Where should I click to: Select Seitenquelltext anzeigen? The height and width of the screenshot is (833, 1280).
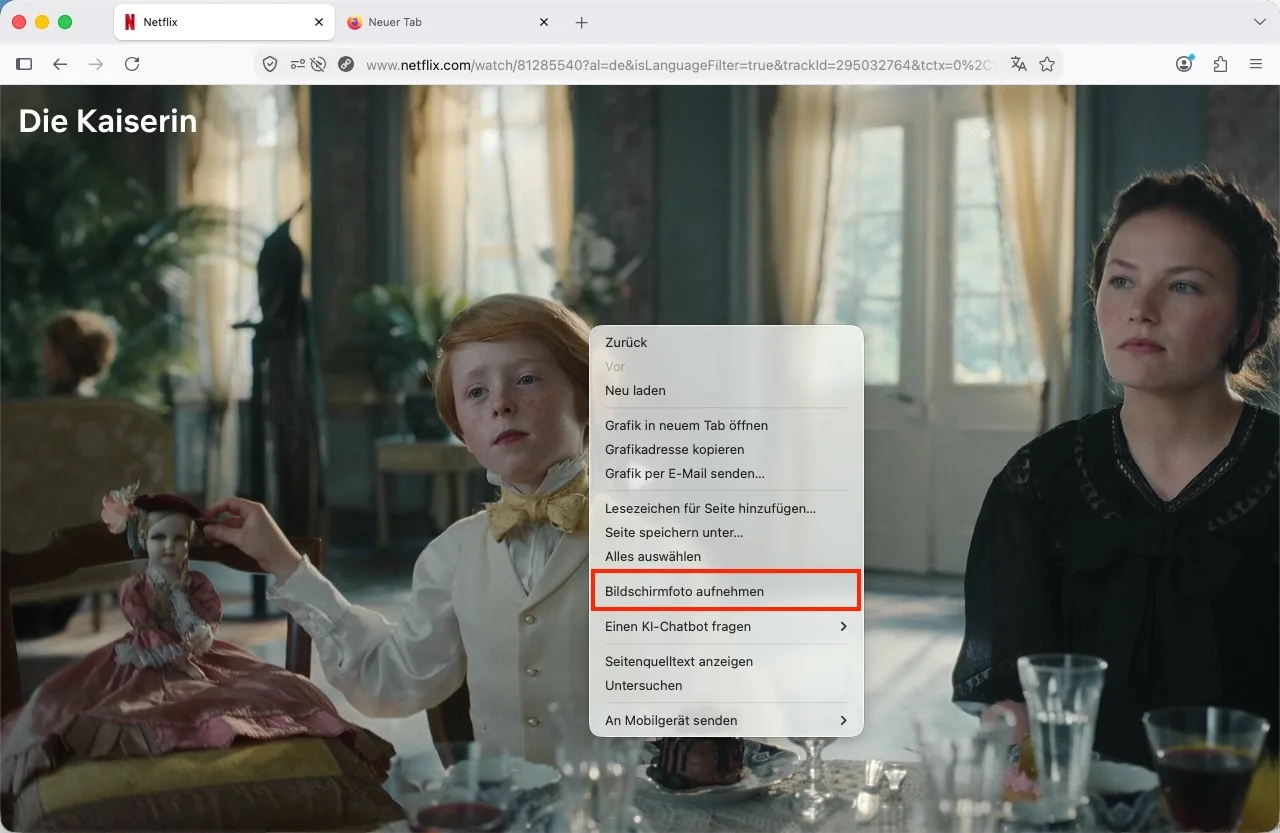pos(726,661)
